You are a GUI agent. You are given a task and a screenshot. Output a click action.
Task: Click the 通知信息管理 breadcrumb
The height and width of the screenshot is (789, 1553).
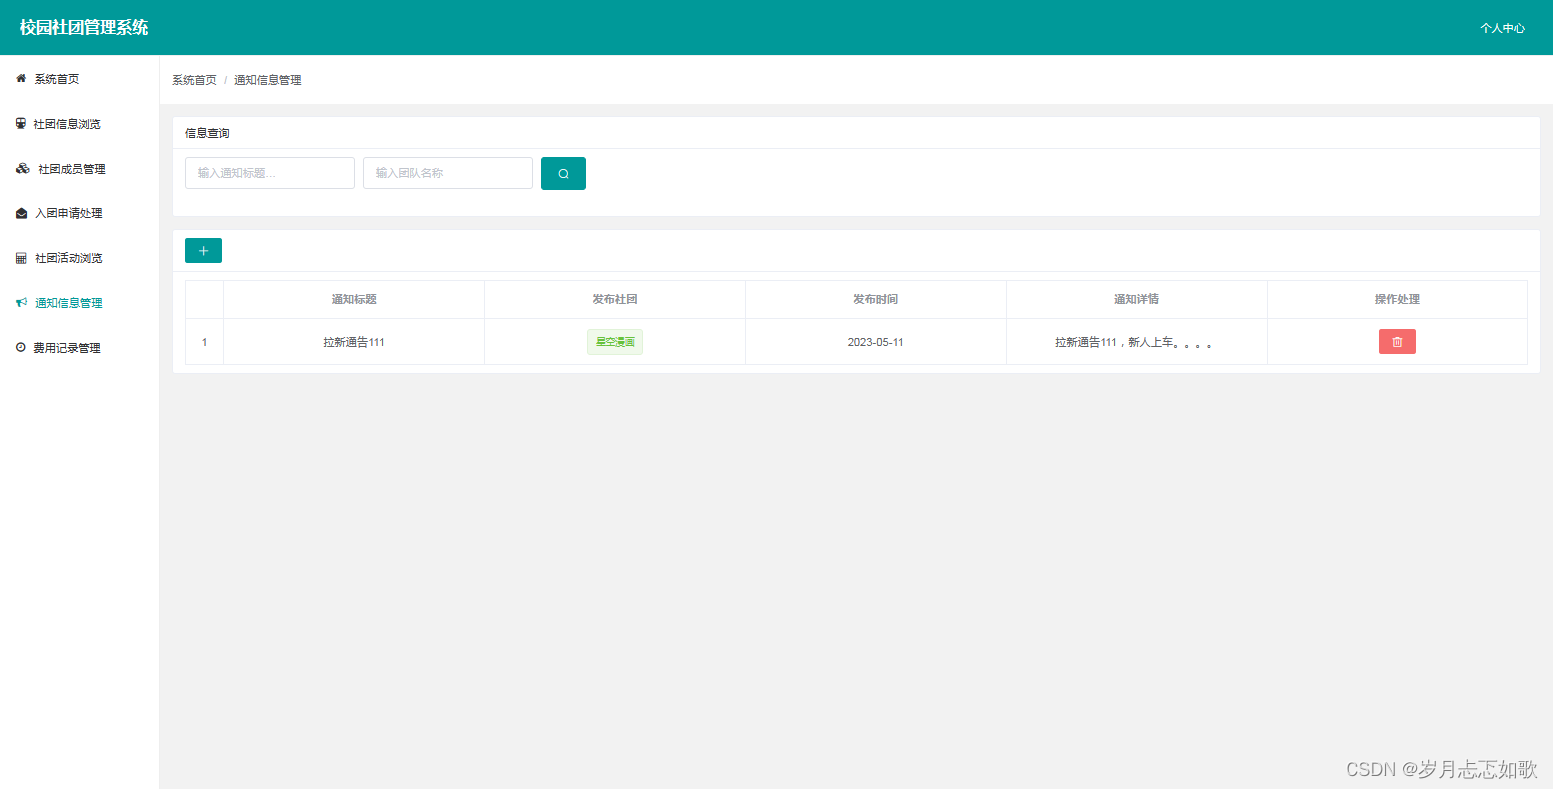pos(268,80)
